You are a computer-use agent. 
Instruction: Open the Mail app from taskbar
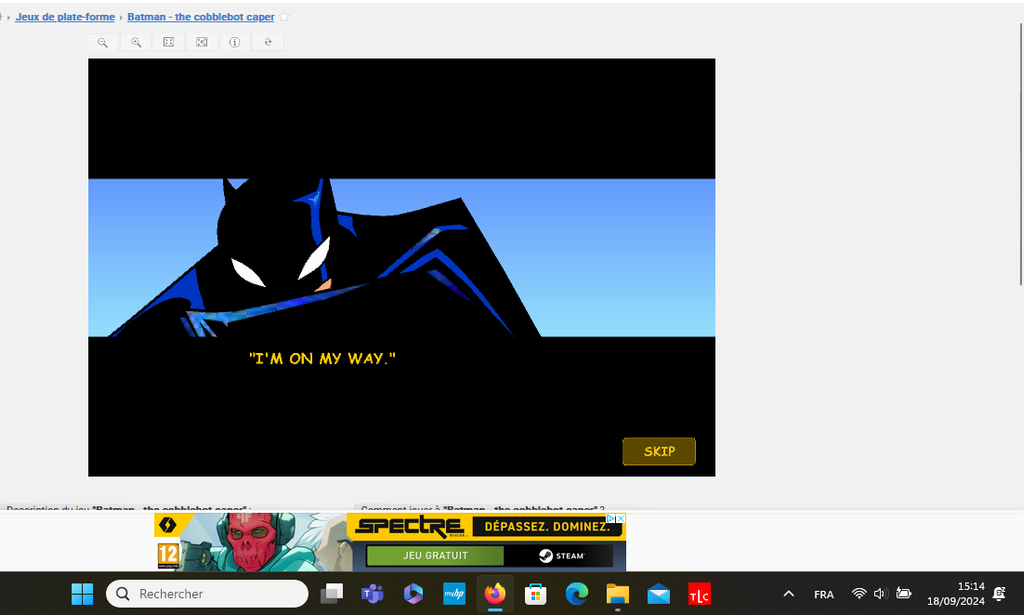point(658,594)
